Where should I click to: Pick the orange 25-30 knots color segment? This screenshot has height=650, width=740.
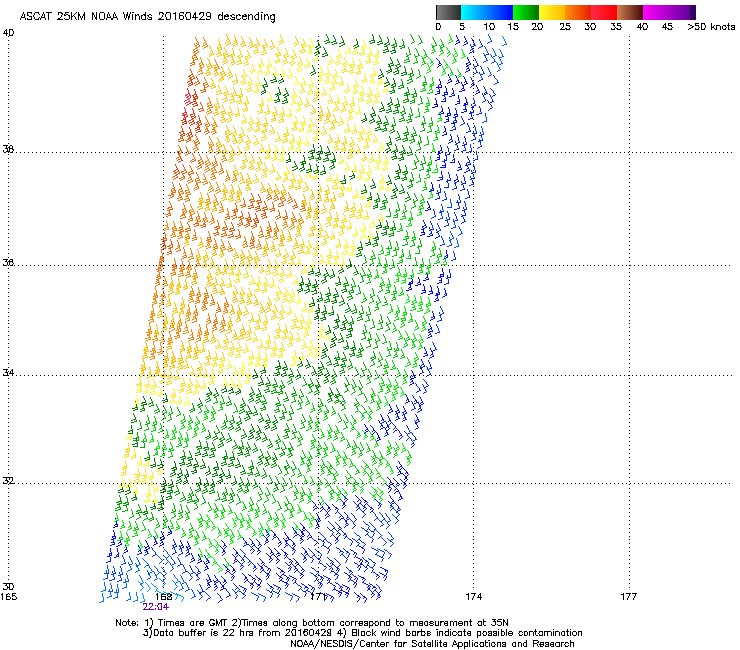[578, 12]
